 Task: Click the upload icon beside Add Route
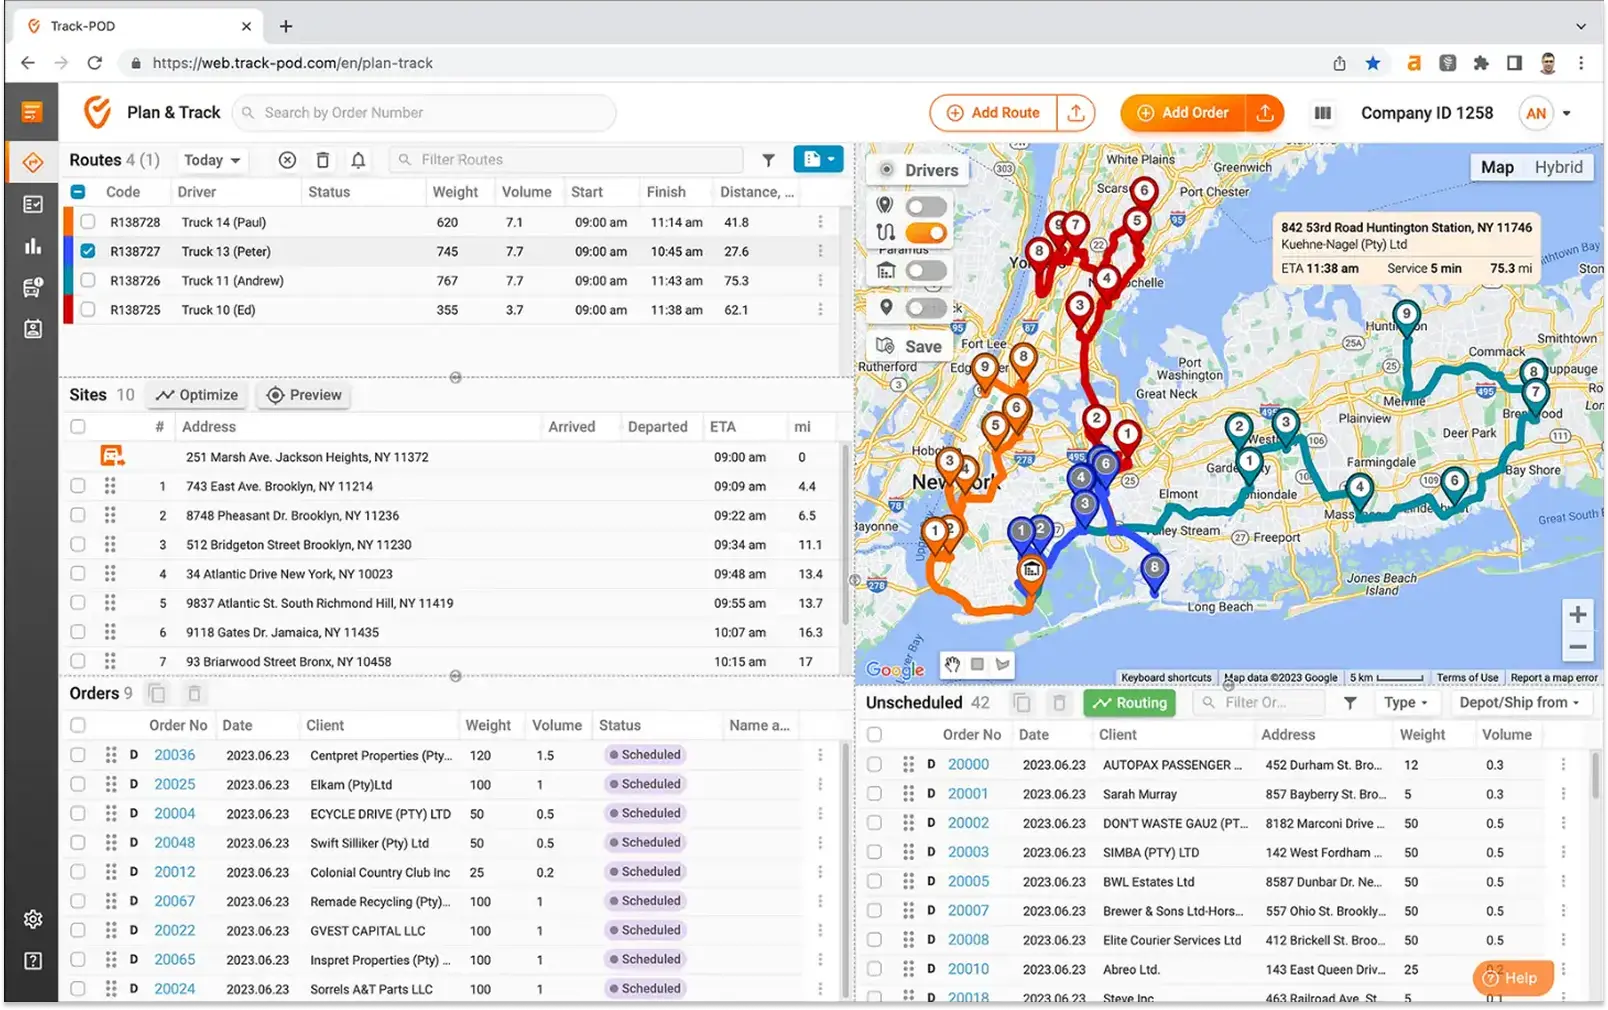(x=1077, y=113)
